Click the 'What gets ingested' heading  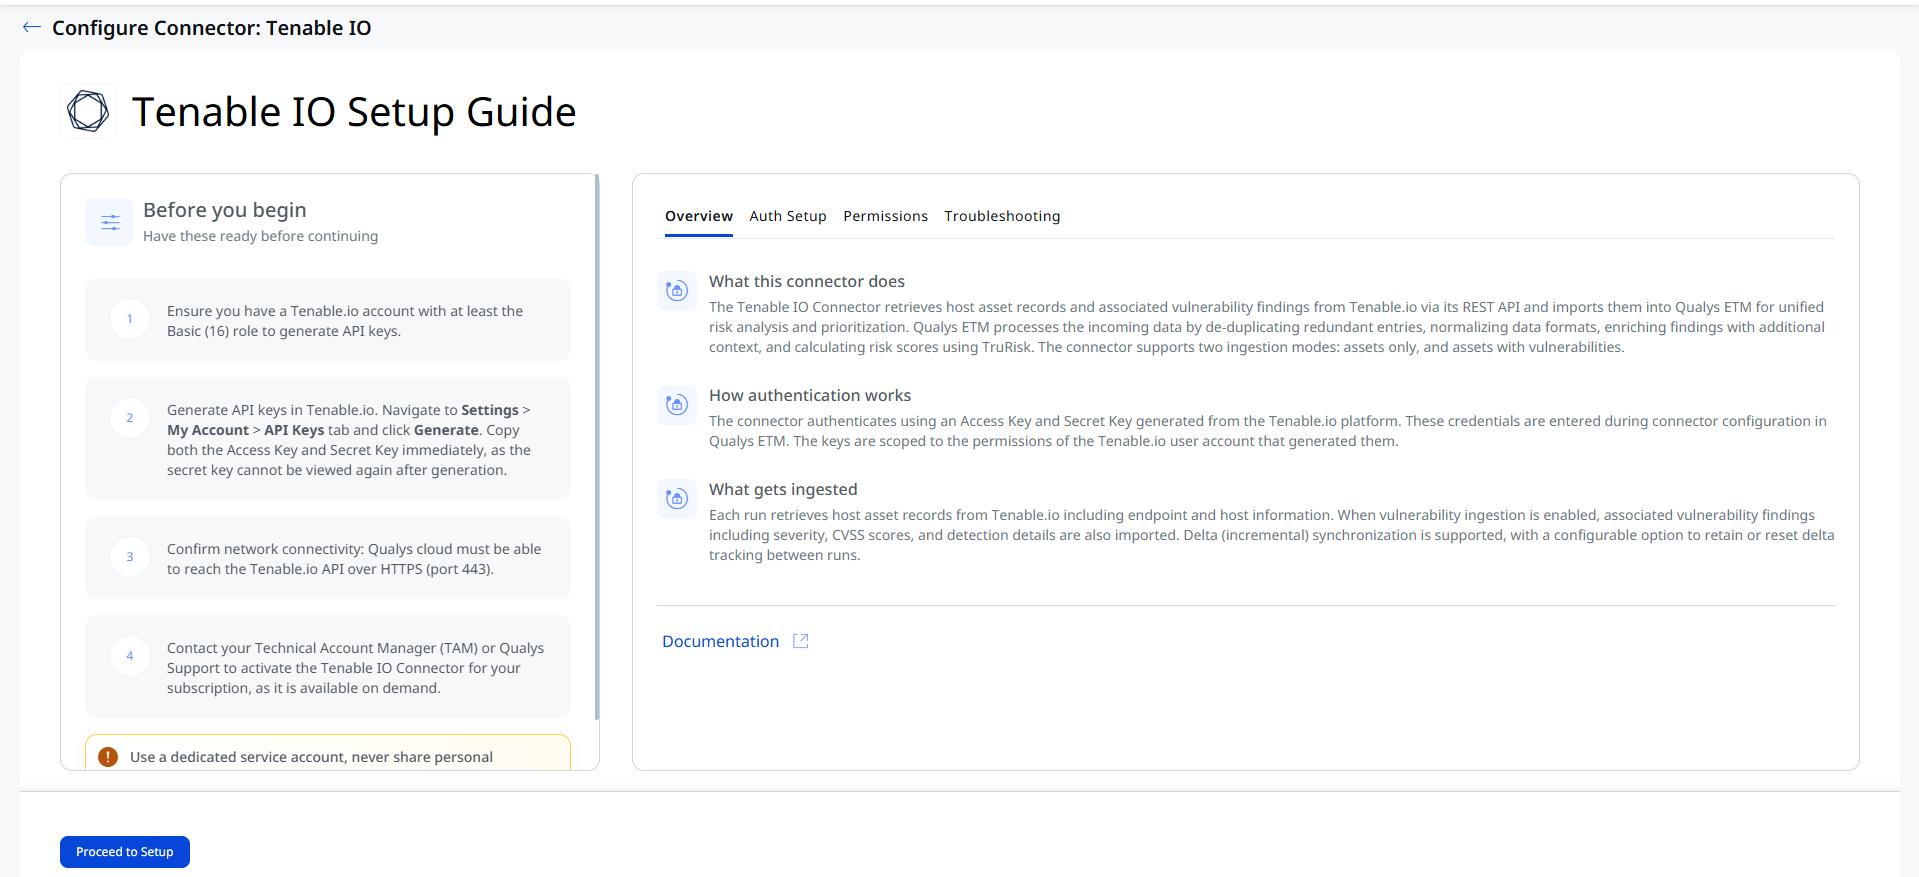[783, 490]
